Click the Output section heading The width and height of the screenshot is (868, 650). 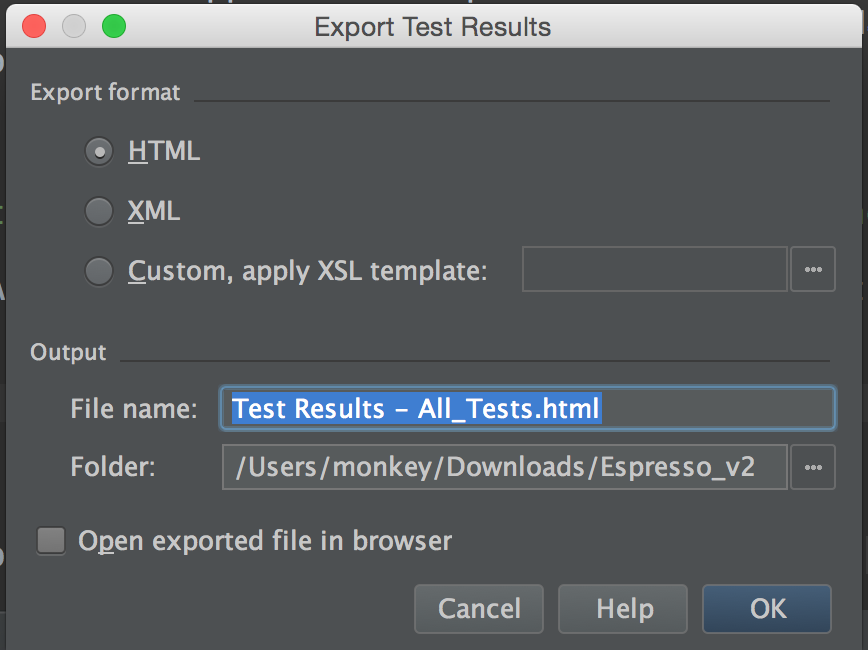point(68,352)
